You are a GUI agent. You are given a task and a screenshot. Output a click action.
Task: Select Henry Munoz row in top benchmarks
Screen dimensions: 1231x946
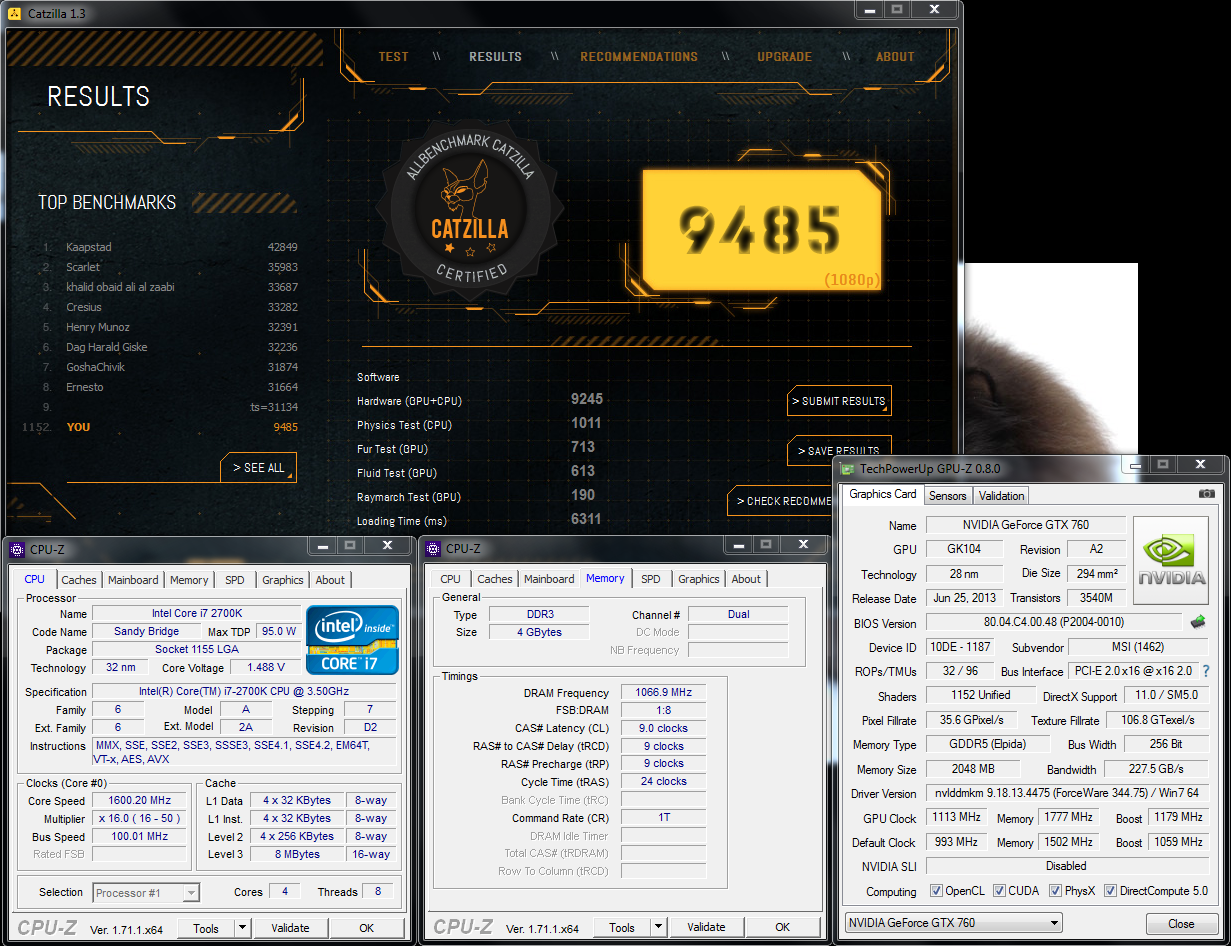tap(170, 327)
